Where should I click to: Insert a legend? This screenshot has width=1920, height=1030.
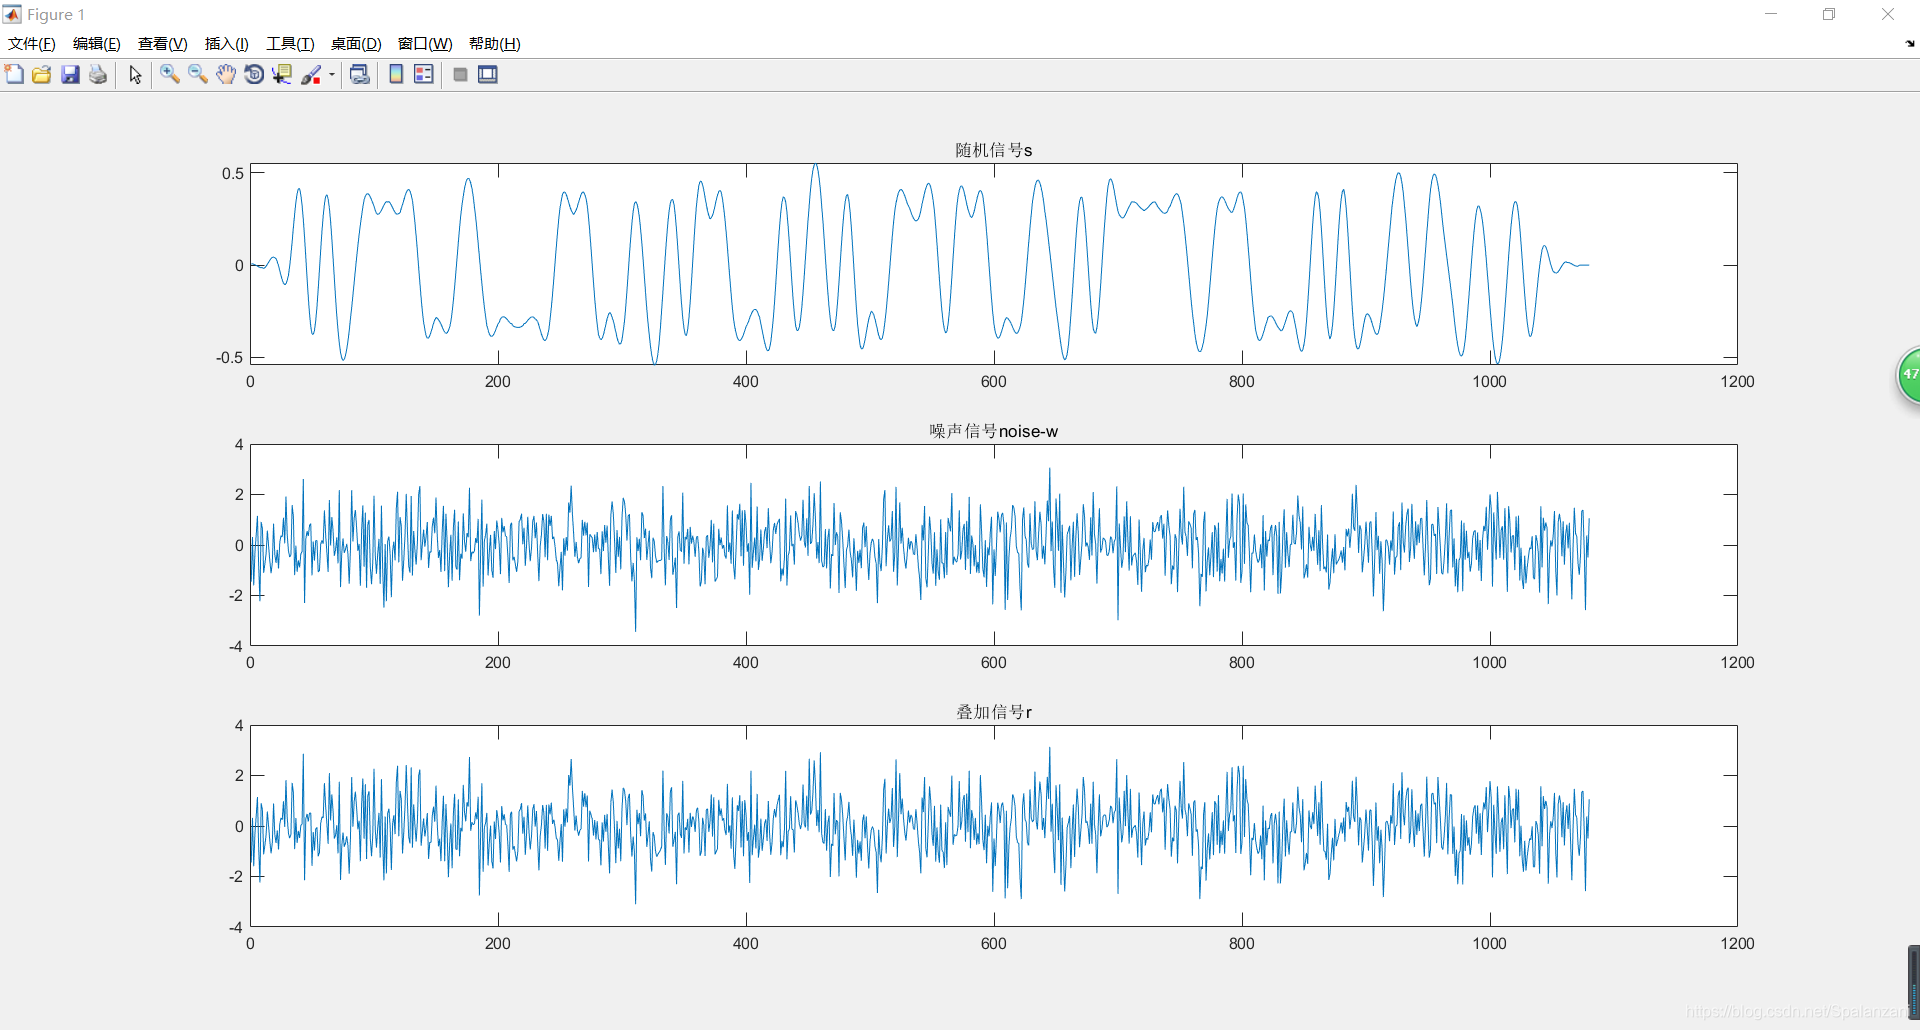tap(424, 75)
